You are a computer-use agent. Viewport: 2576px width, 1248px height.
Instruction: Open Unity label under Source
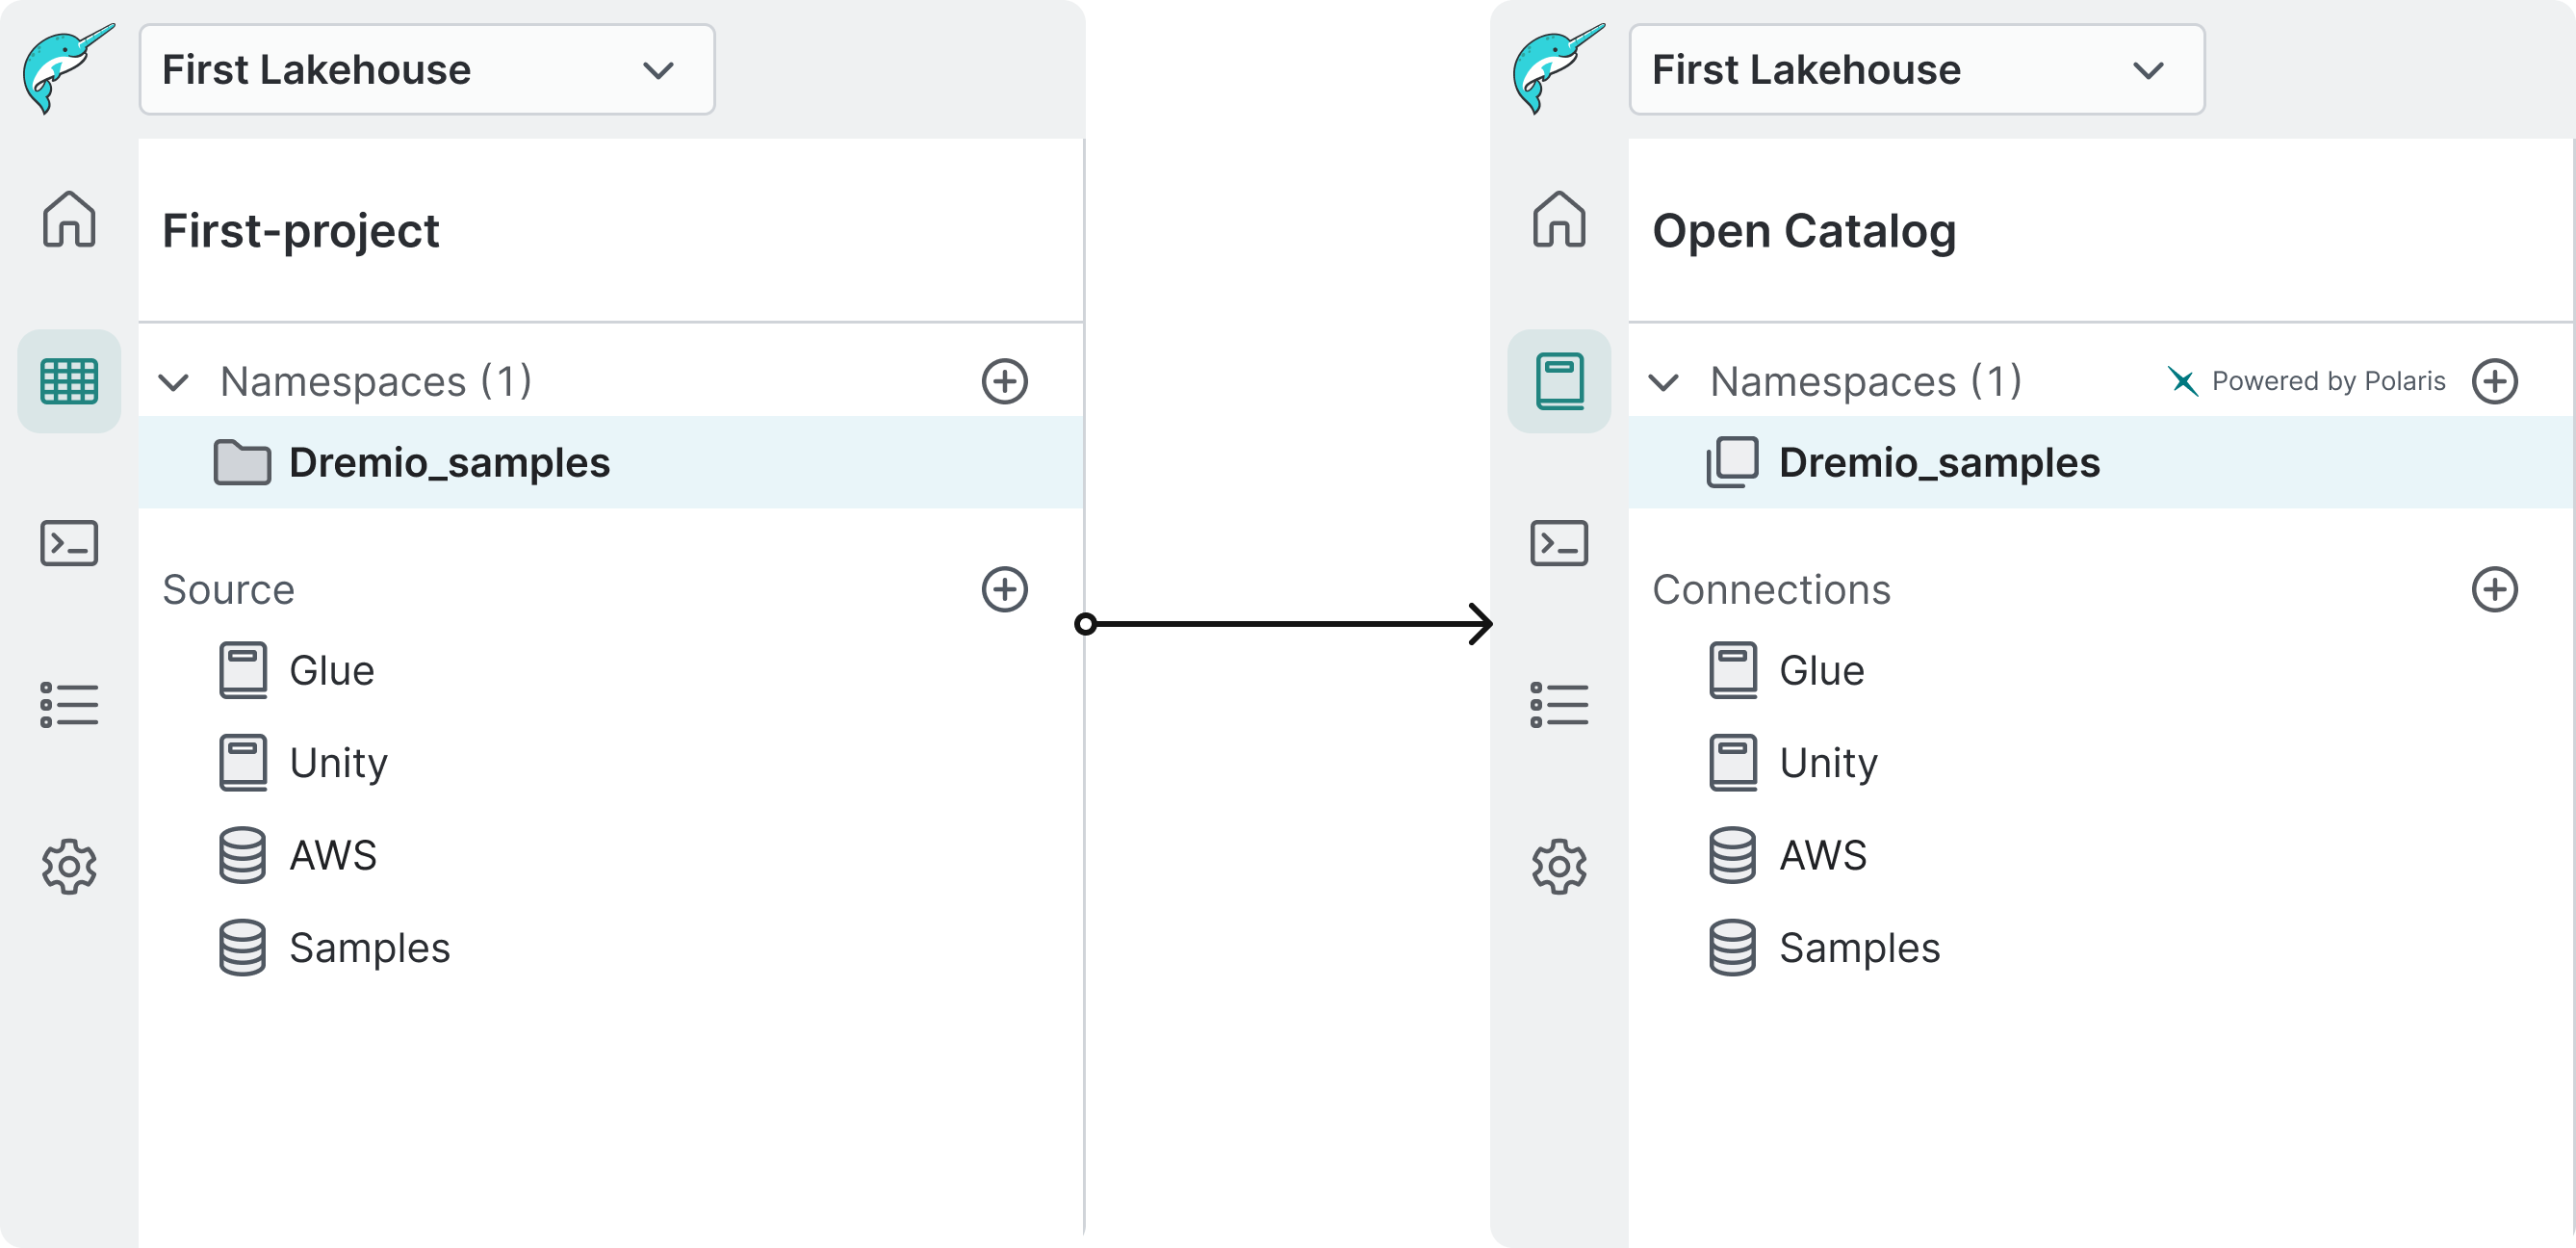338,764
